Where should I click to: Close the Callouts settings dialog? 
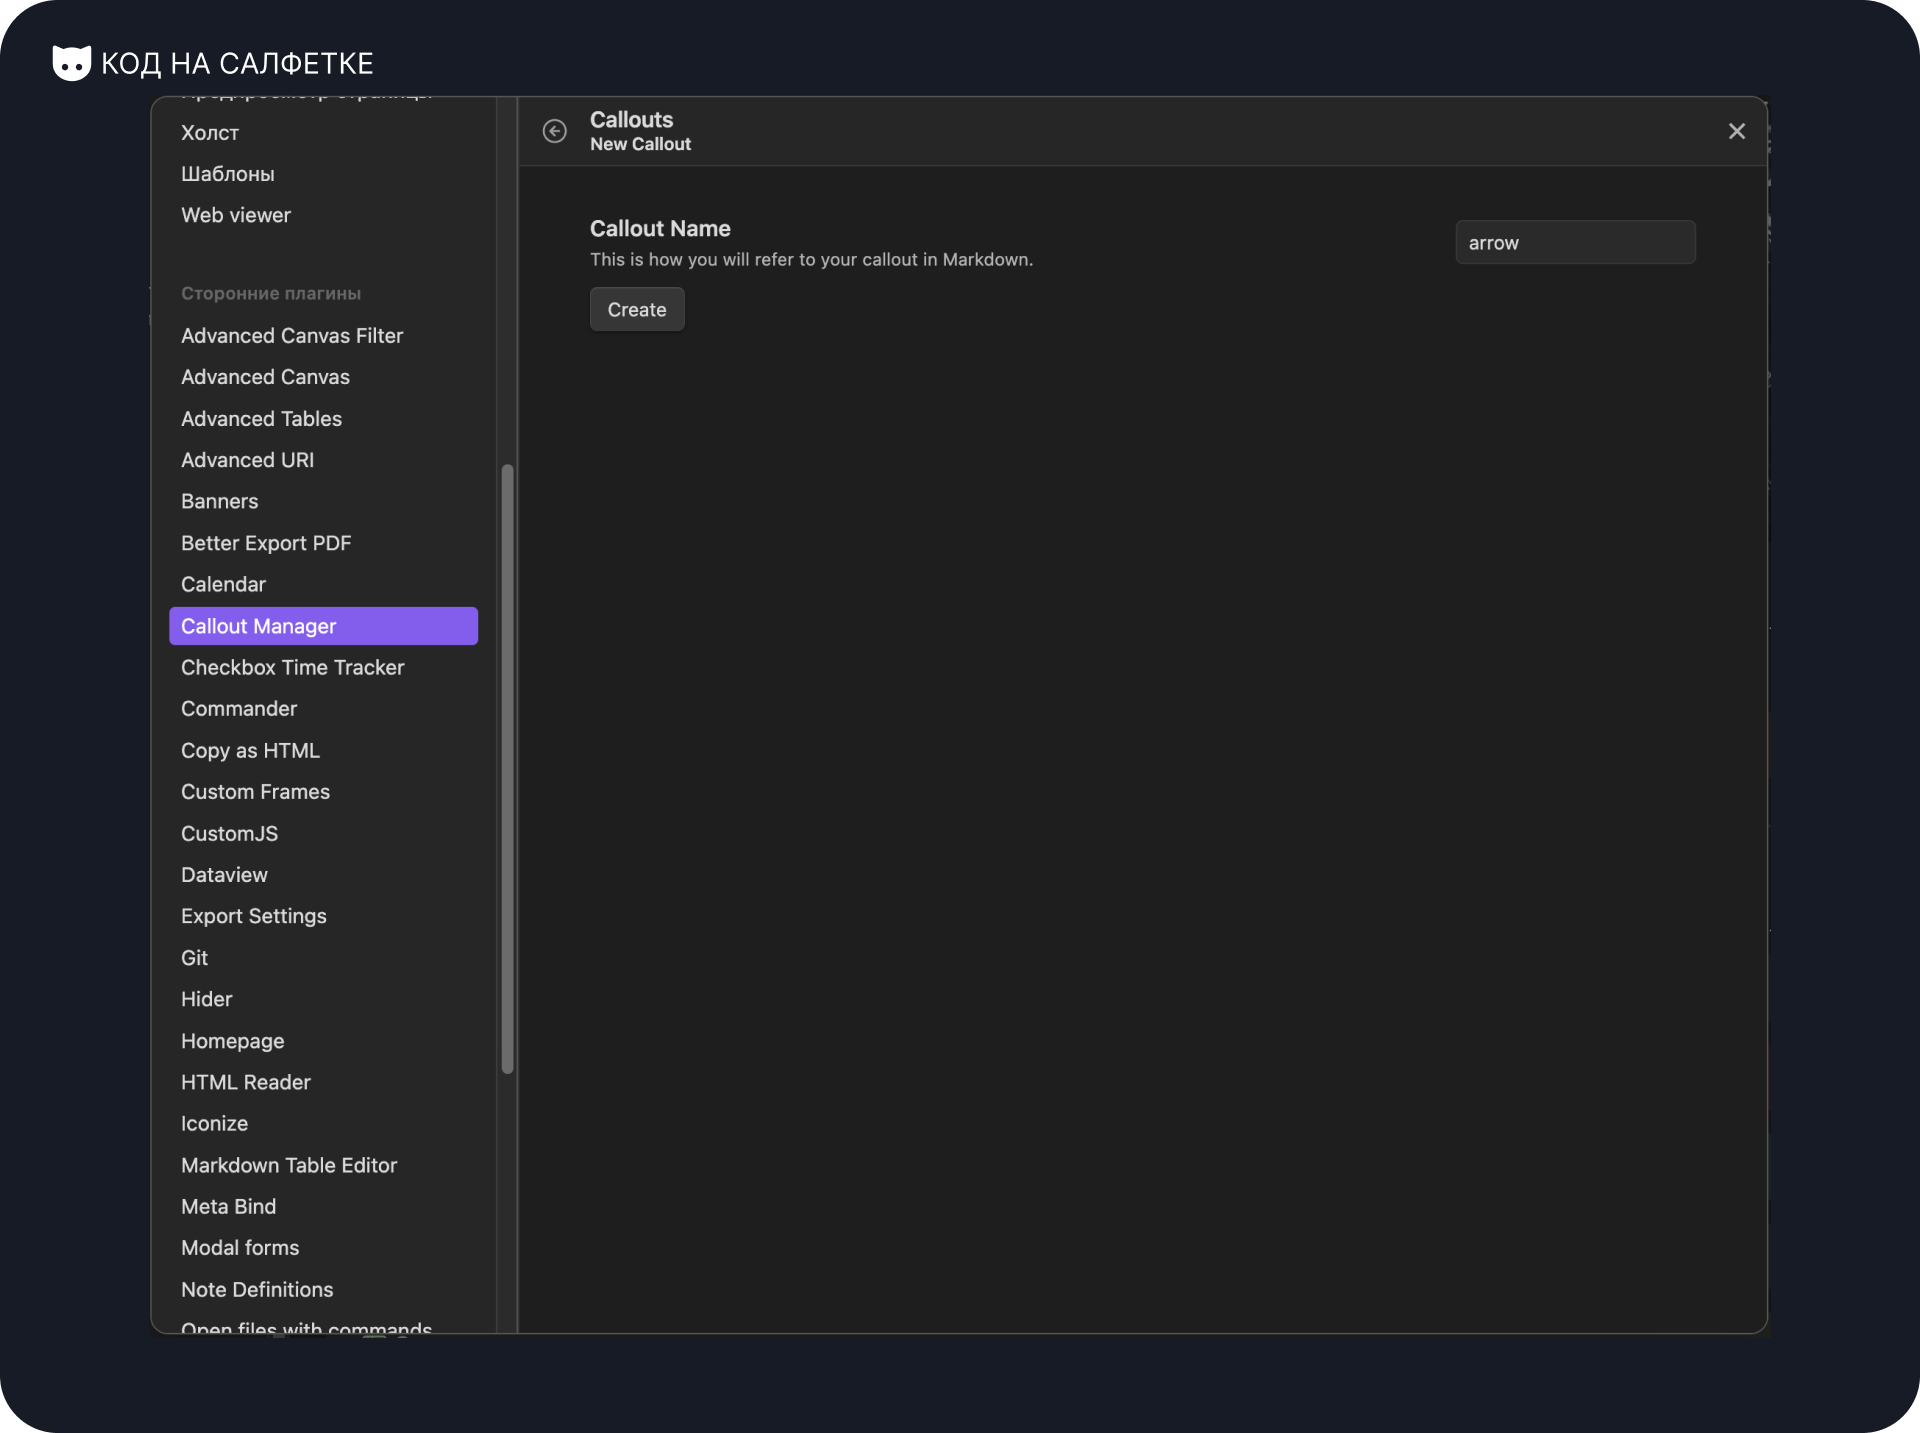tap(1736, 131)
